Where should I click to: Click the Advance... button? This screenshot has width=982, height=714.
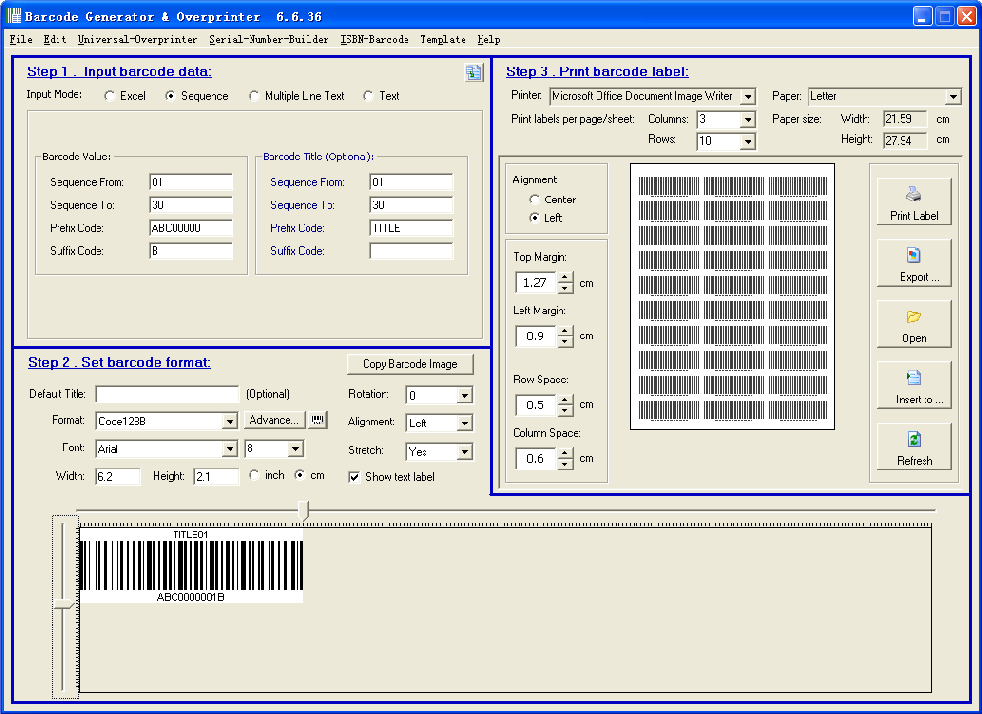point(275,420)
